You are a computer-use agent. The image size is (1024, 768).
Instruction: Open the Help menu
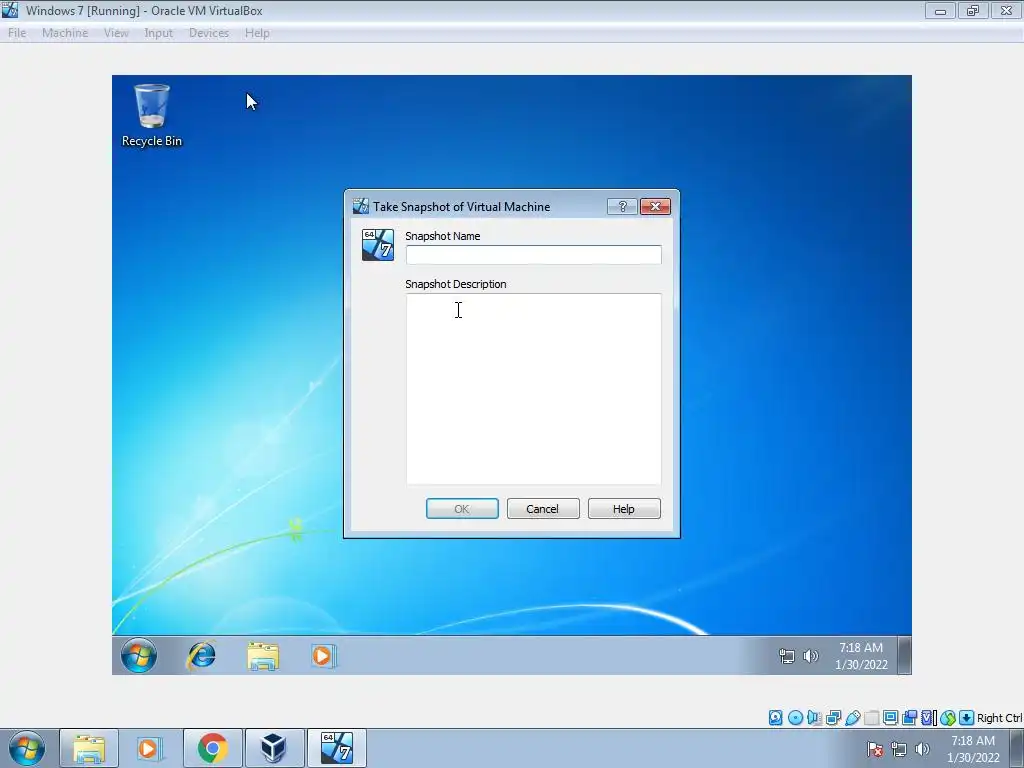coord(257,33)
